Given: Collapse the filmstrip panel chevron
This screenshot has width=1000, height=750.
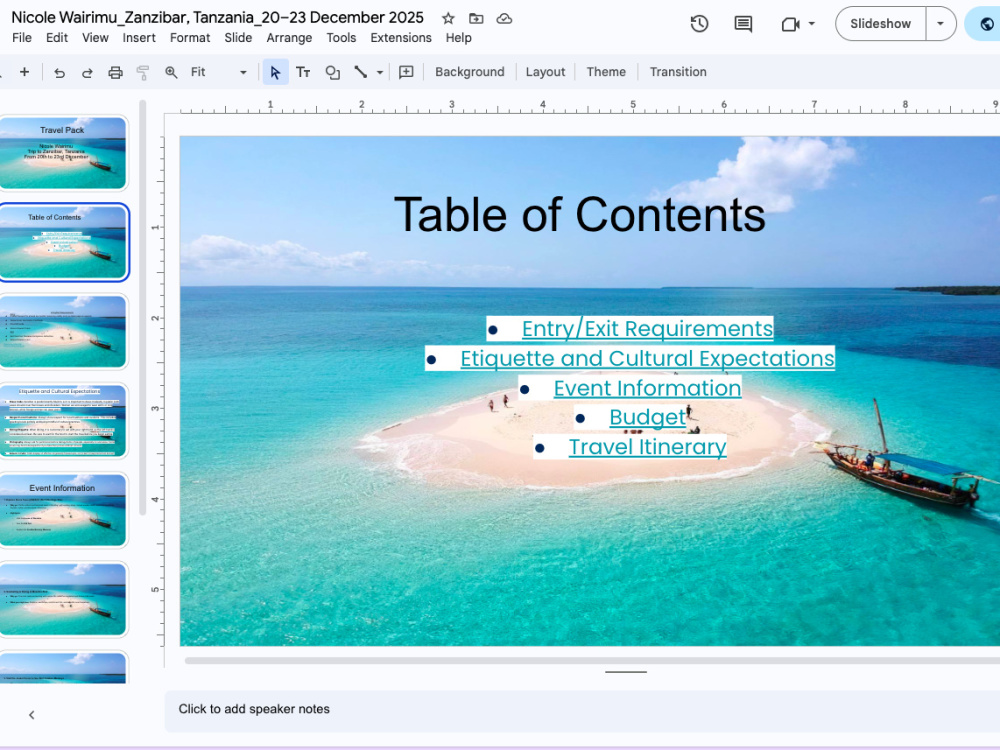Looking at the screenshot, I should 32,715.
